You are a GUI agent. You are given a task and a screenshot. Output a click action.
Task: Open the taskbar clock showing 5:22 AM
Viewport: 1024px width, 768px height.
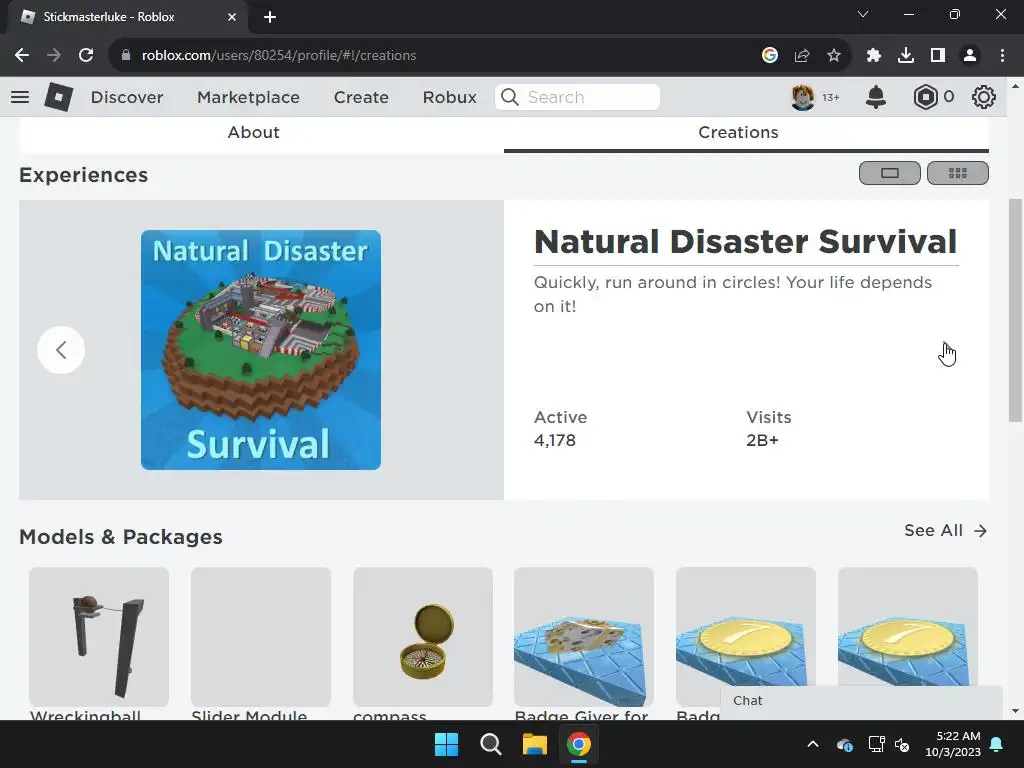tap(953, 744)
